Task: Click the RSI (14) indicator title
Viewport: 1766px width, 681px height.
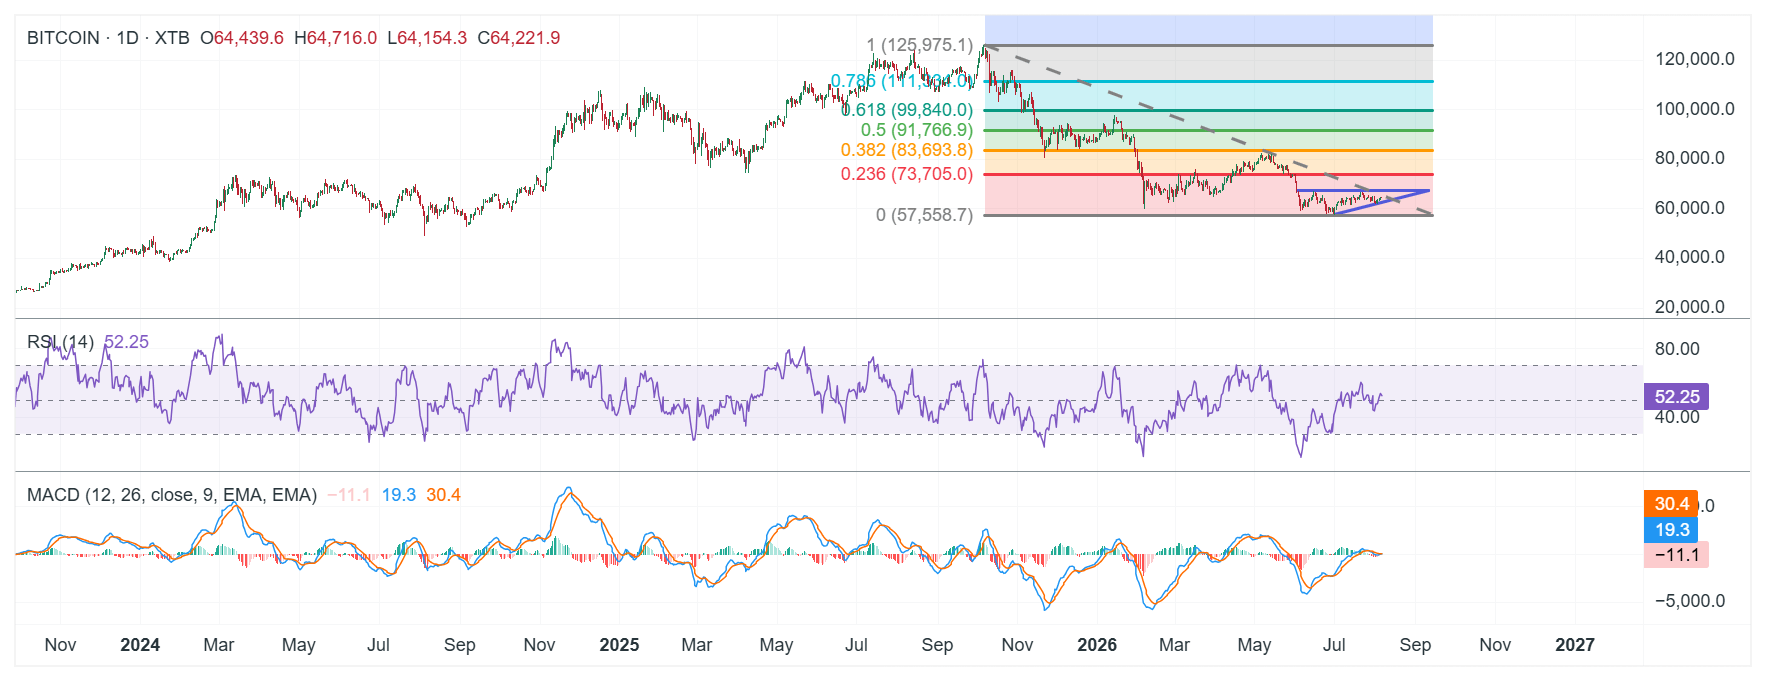Action: click(61, 342)
